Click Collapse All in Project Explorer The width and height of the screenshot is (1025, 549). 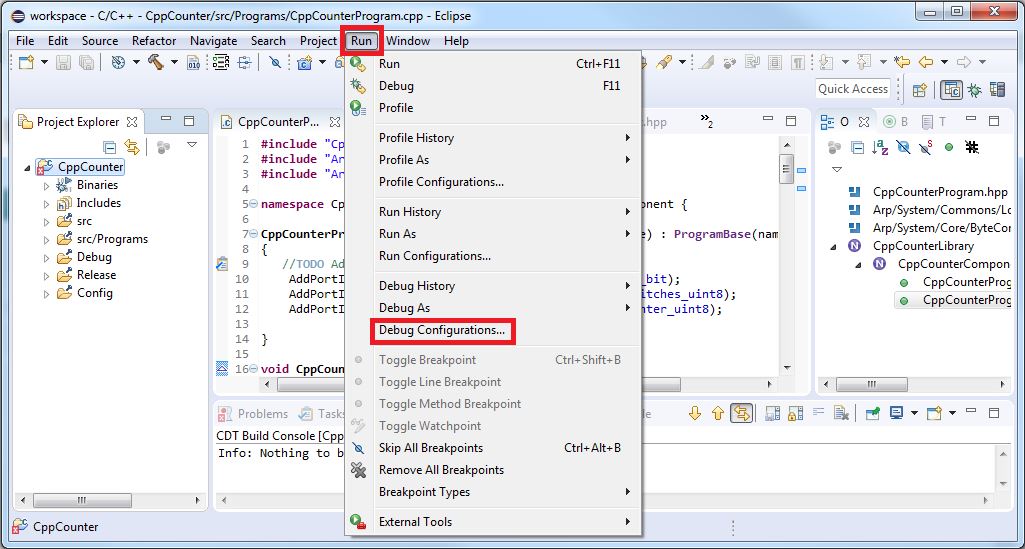tap(110, 147)
